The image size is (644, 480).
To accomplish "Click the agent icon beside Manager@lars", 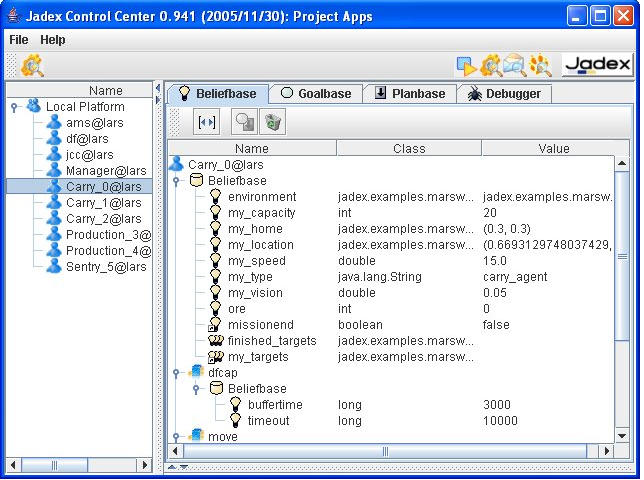I will coord(54,170).
